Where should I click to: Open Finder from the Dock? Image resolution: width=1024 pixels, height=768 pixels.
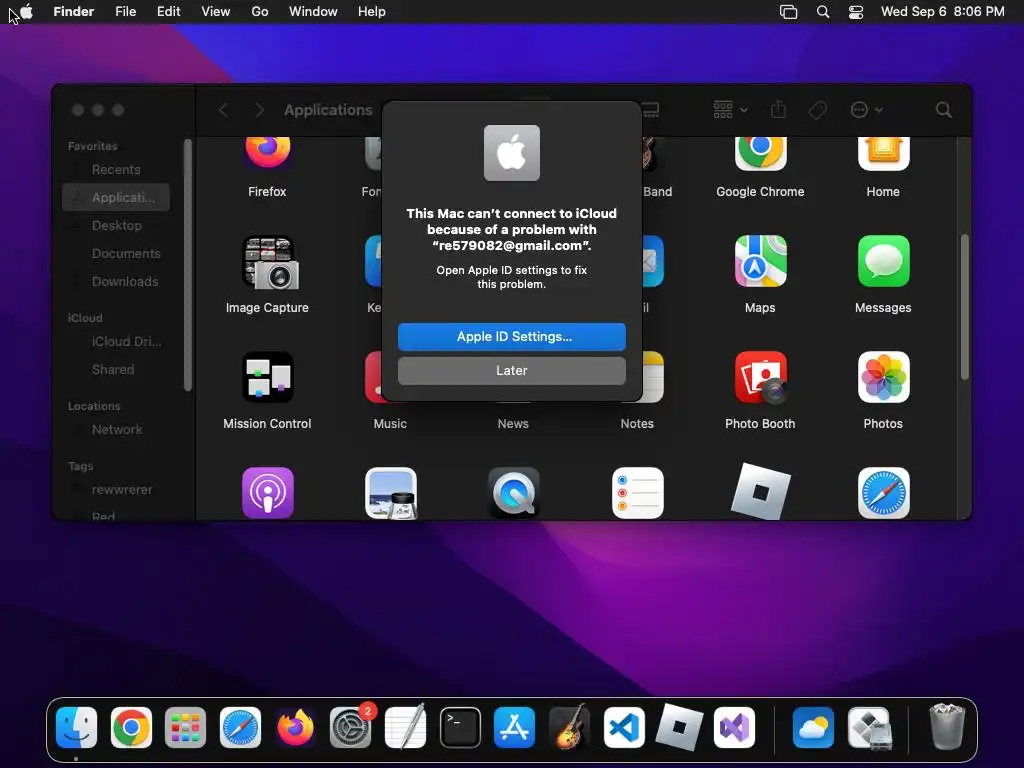76,727
